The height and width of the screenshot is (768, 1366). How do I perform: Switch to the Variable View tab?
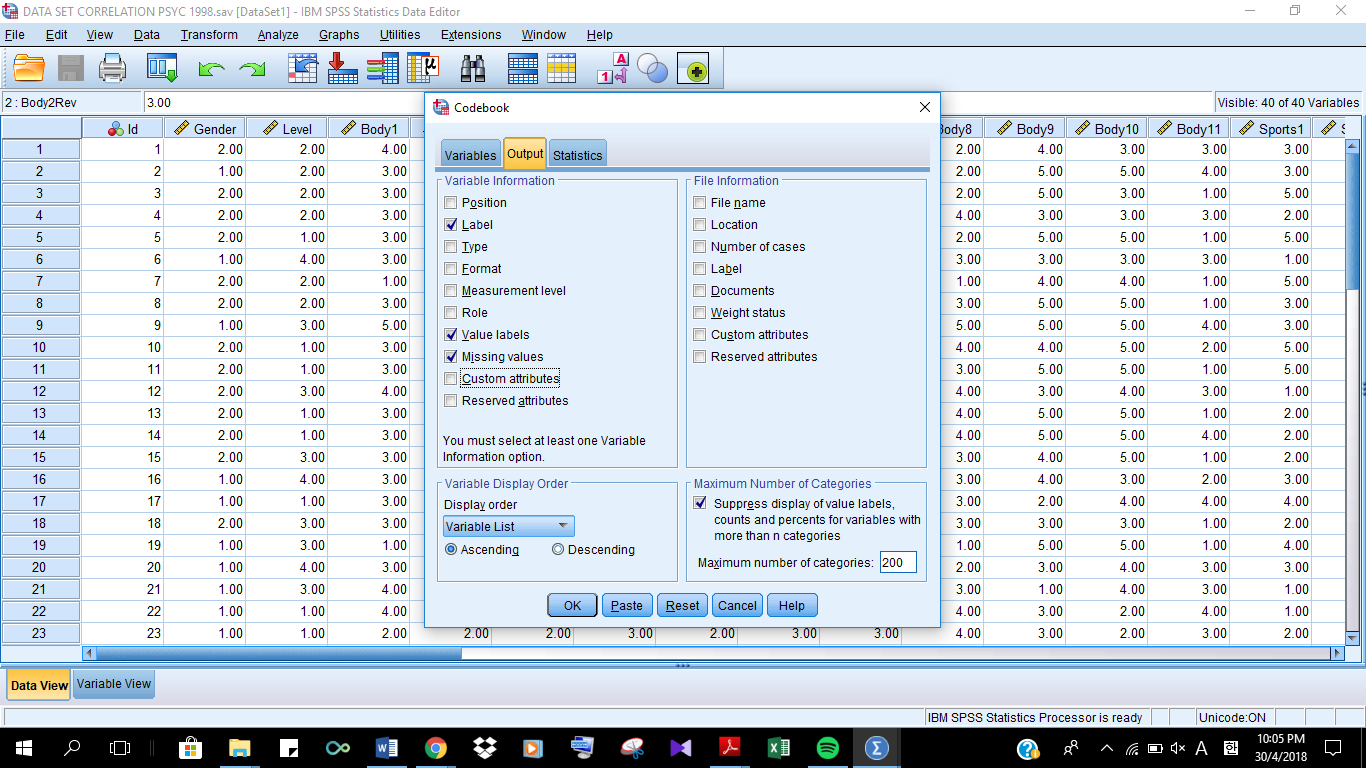pos(114,685)
